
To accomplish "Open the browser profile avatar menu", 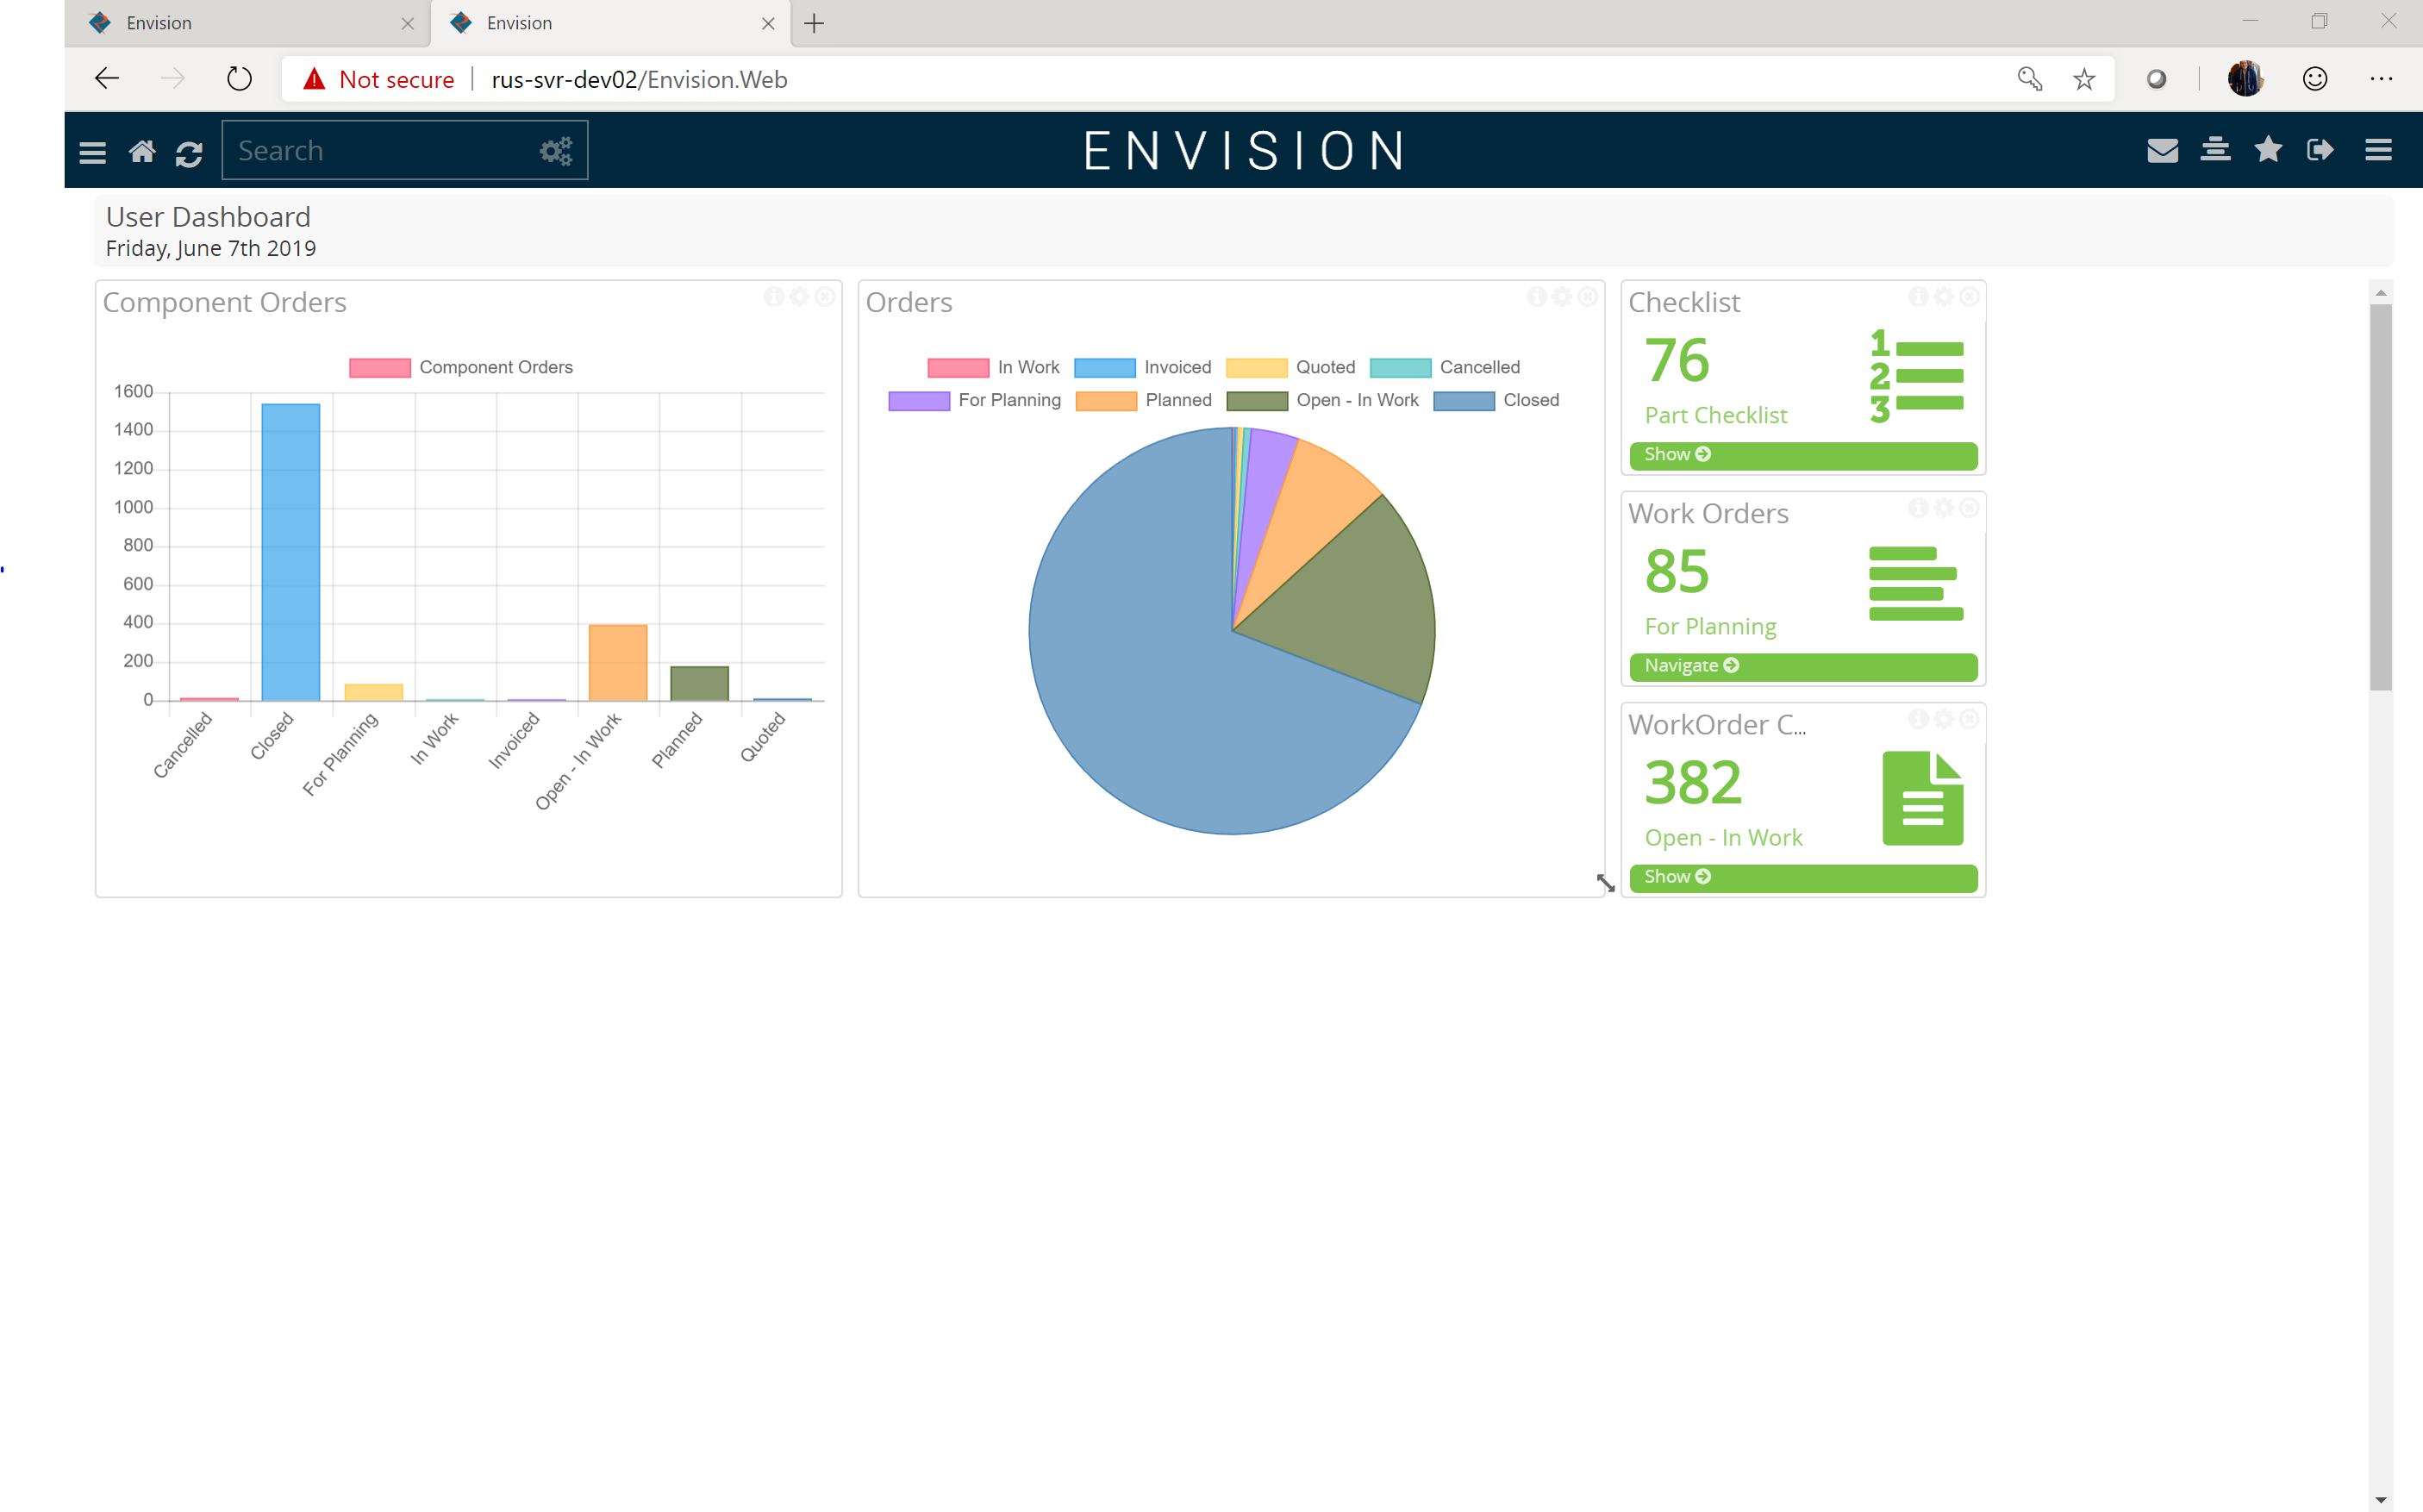I will (x=2246, y=79).
